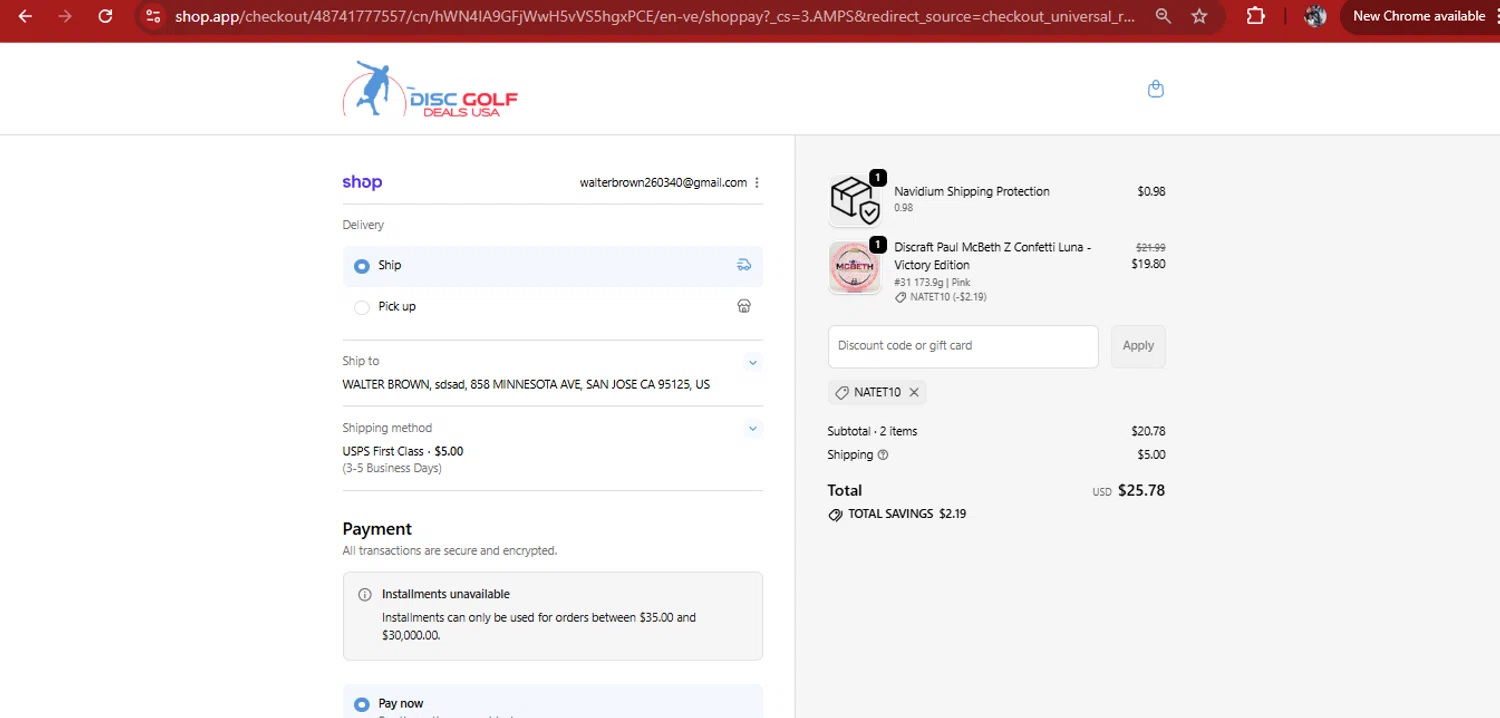The image size is (1500, 718).
Task: Go back to the previous page
Action: 25,16
